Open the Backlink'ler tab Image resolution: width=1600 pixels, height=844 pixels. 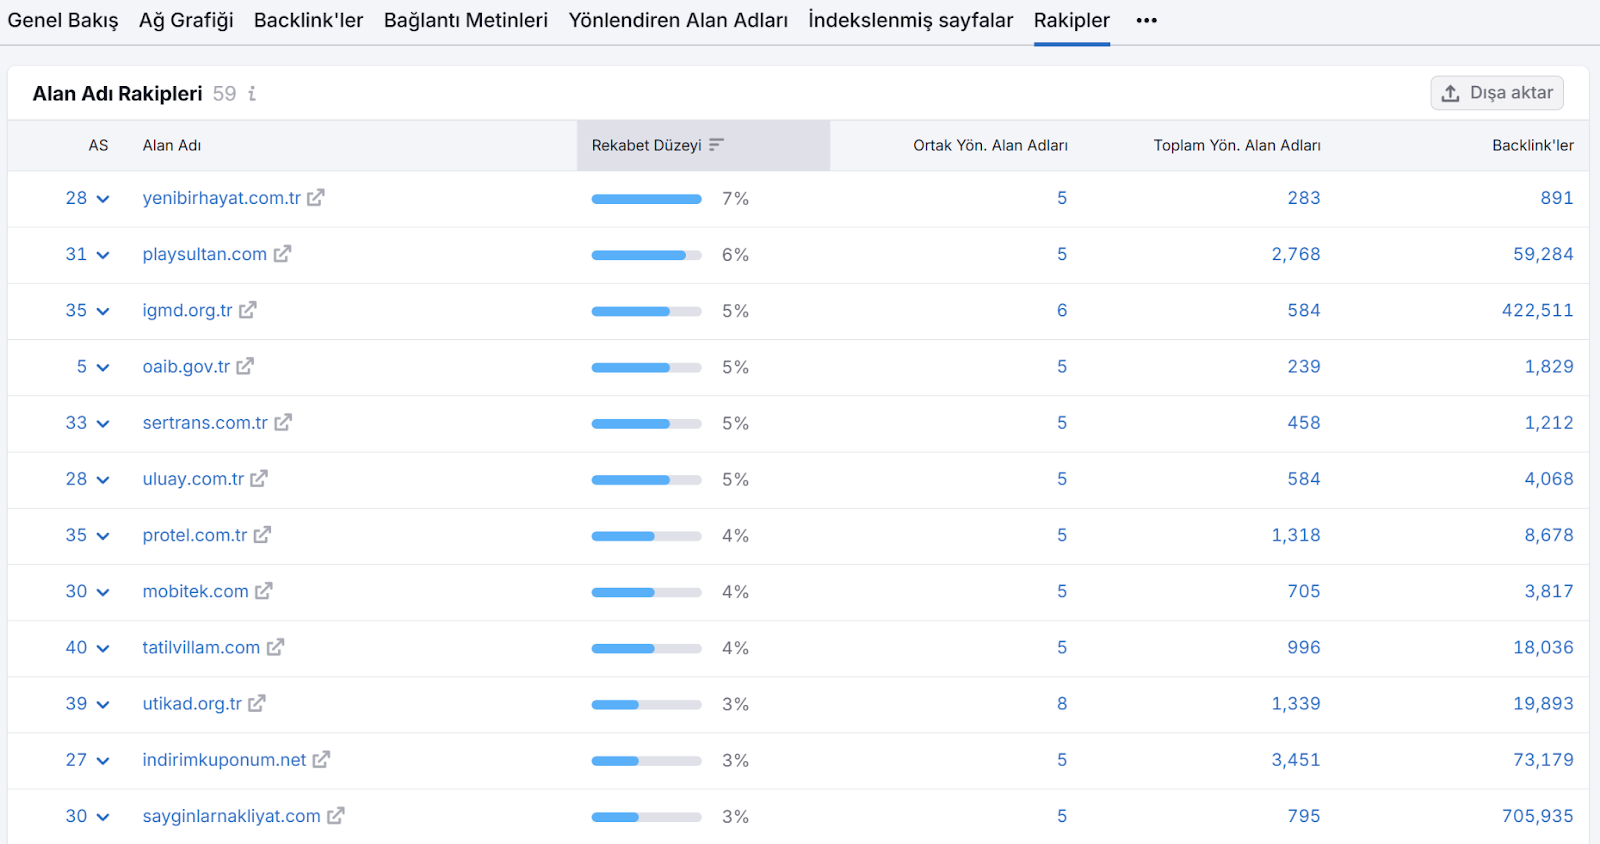pyautogui.click(x=308, y=20)
